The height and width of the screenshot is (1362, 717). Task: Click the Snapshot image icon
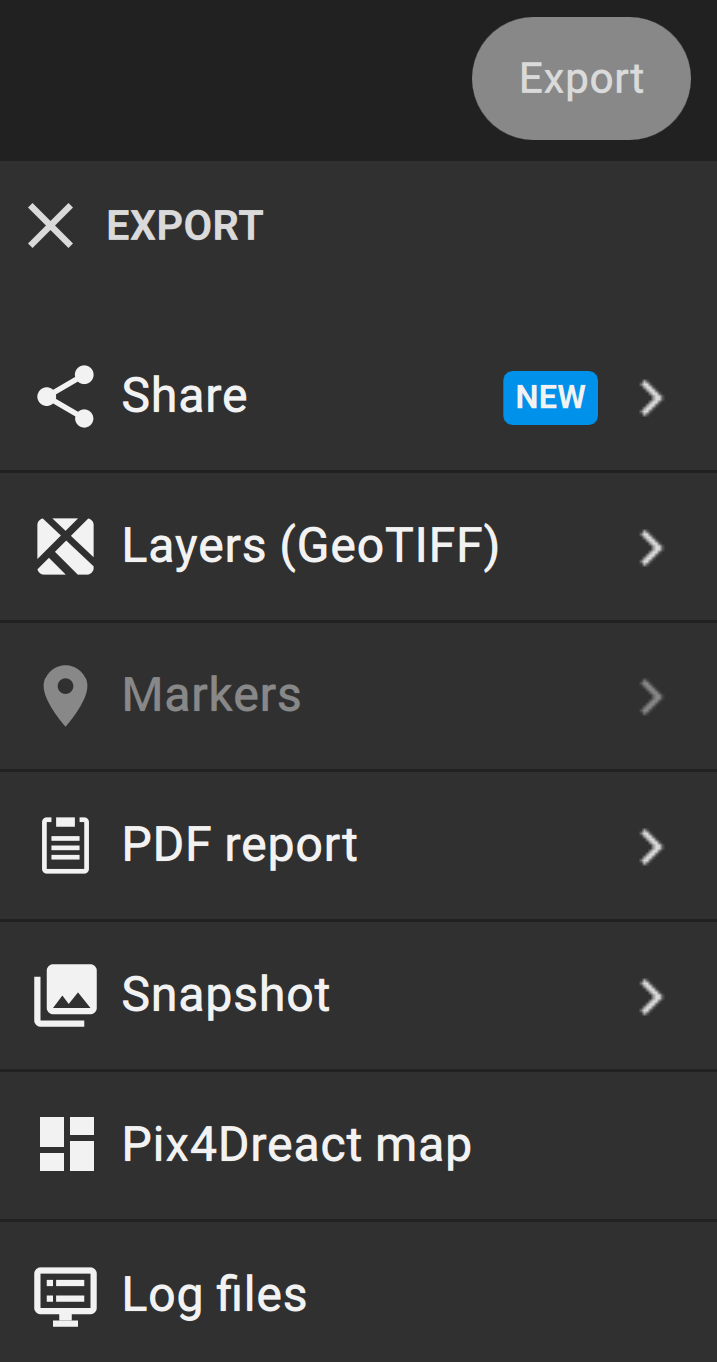click(64, 994)
